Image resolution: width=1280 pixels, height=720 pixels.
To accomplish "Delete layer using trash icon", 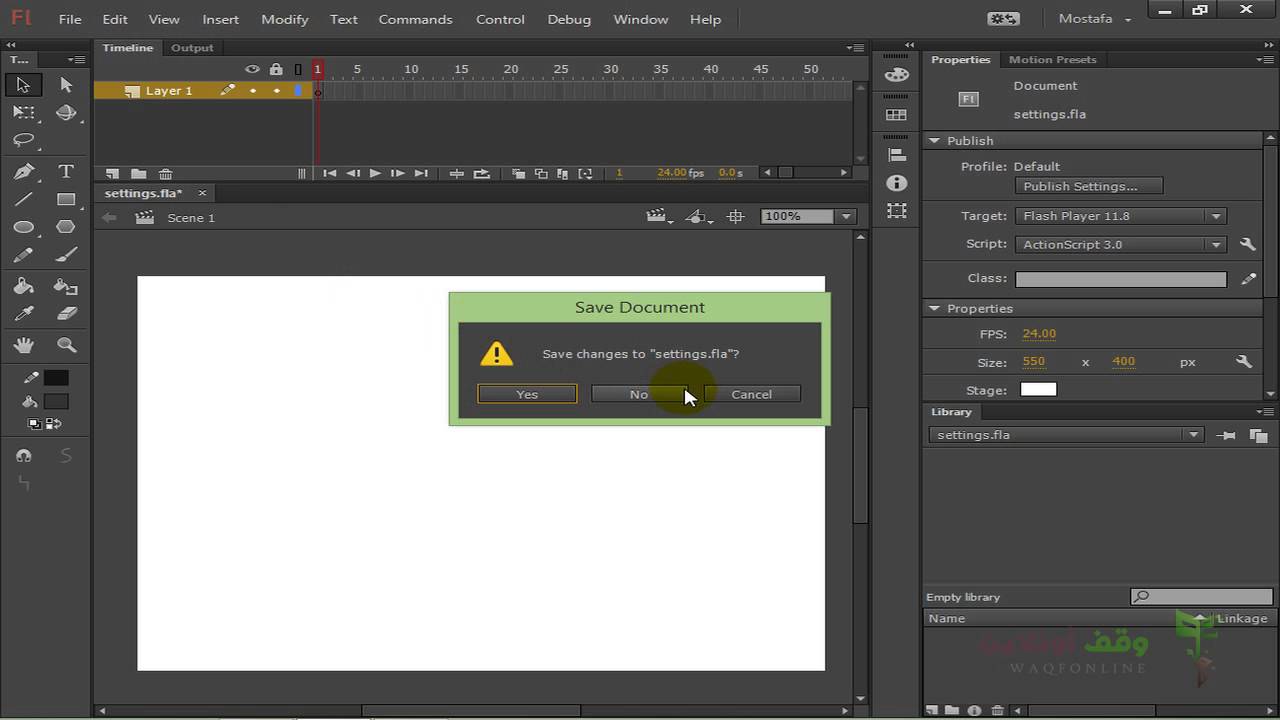I will coord(166,174).
